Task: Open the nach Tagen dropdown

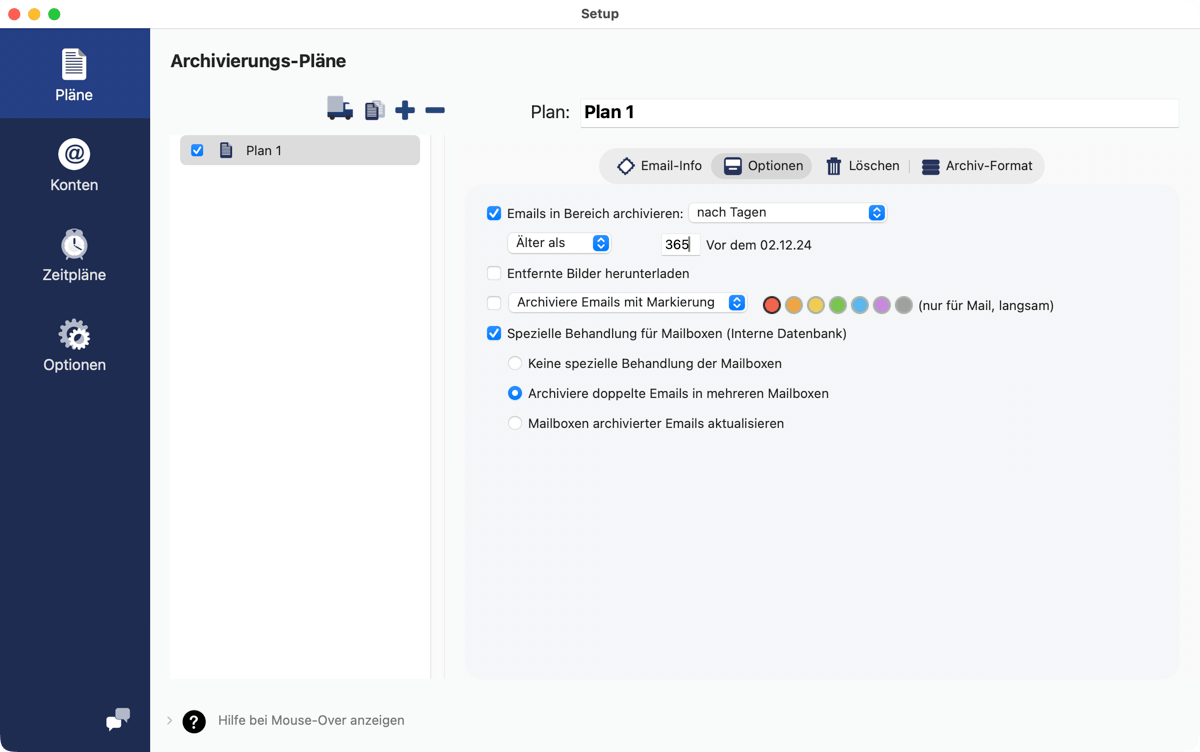Action: (x=787, y=213)
